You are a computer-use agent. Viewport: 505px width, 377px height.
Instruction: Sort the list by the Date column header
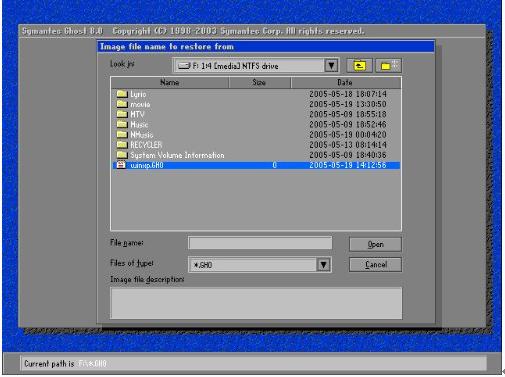[x=346, y=82]
